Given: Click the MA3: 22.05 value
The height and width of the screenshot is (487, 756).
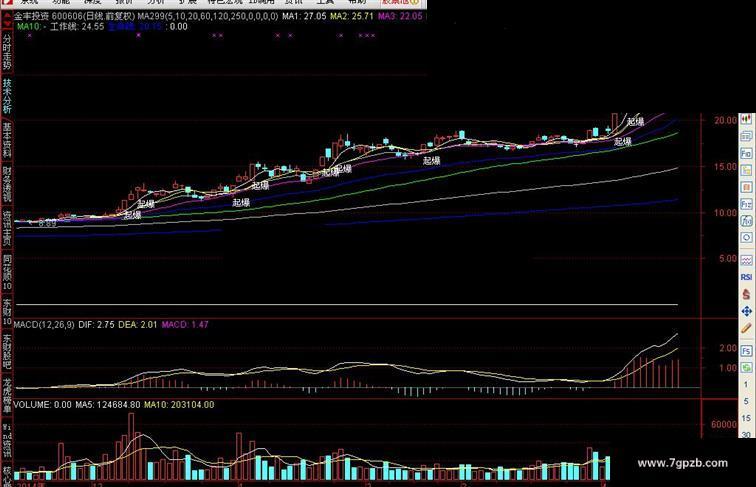Looking at the screenshot, I should pyautogui.click(x=400, y=16).
